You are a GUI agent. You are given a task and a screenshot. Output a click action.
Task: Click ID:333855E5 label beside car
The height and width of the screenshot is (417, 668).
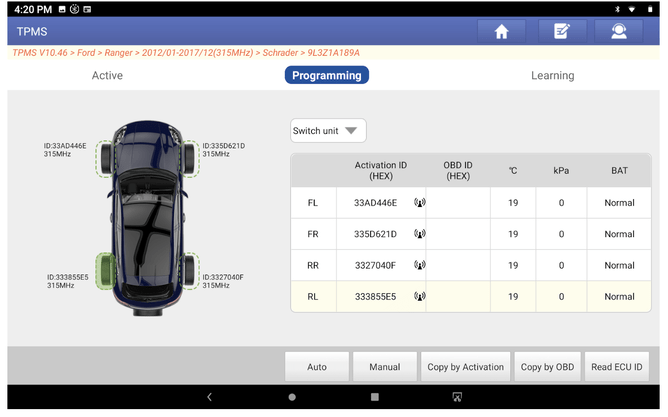pyautogui.click(x=68, y=277)
